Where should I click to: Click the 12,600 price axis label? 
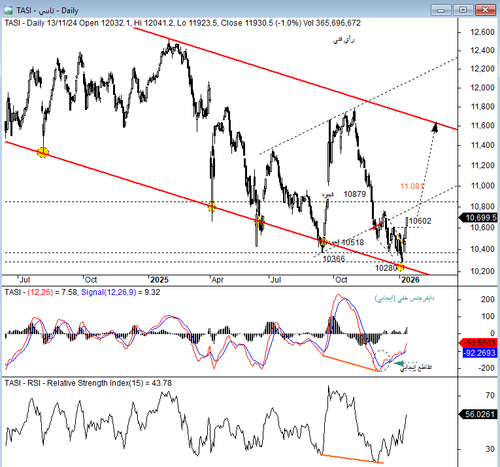[x=482, y=32]
